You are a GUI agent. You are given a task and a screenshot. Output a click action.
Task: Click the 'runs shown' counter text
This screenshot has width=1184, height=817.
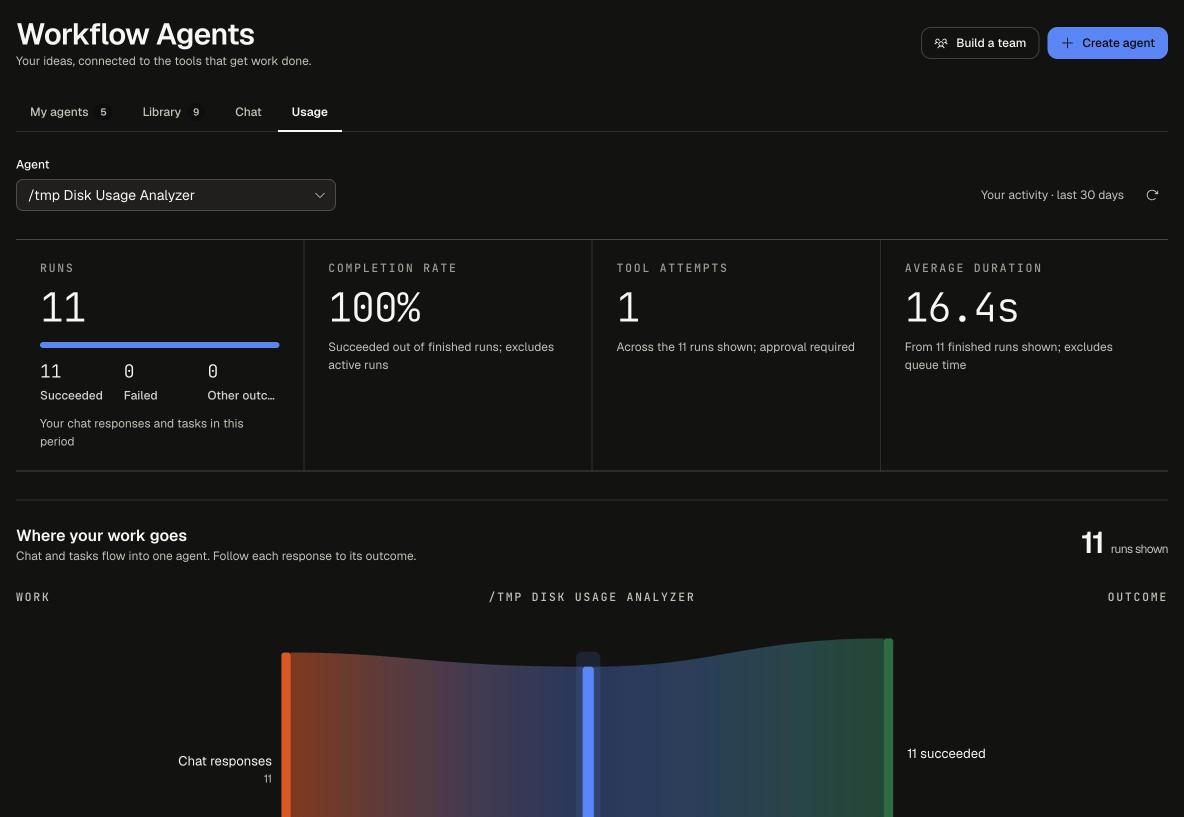point(1139,549)
